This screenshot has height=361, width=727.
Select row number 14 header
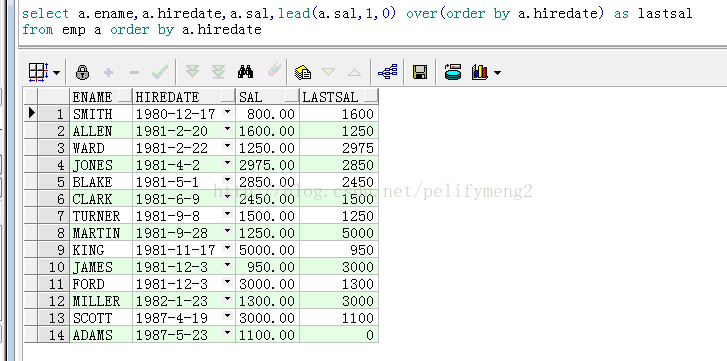(x=53, y=335)
